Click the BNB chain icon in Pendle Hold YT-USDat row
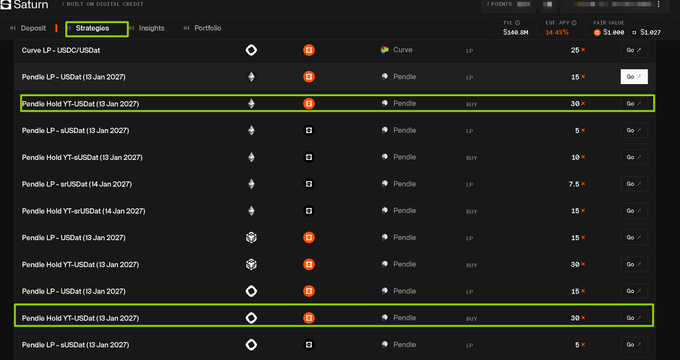680x360 pixels. coord(251,264)
